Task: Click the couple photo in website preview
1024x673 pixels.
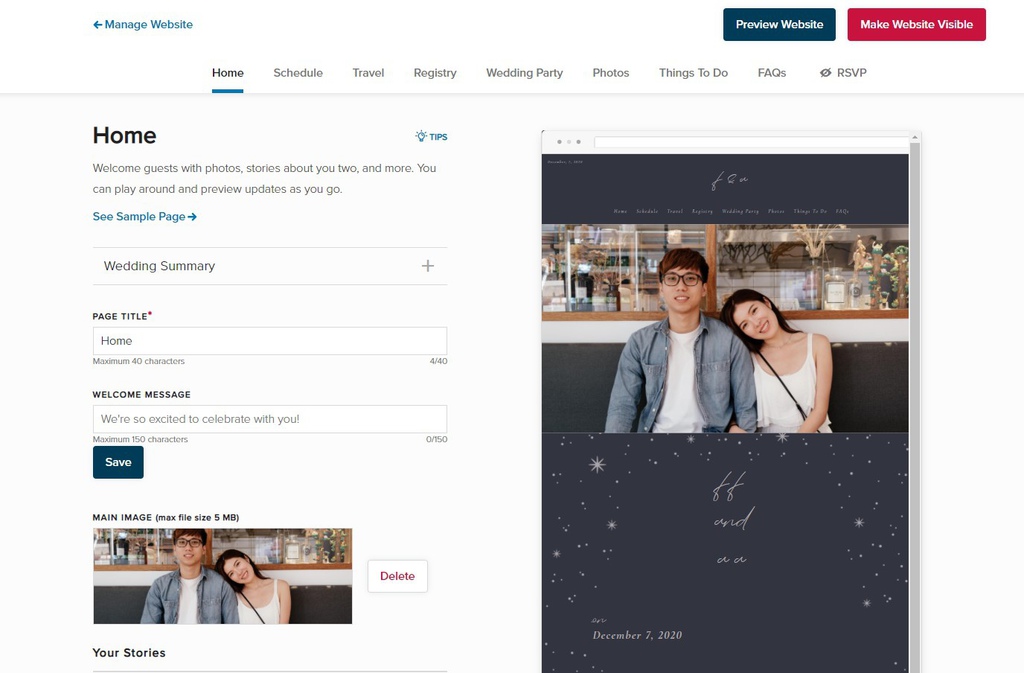Action: (725, 328)
